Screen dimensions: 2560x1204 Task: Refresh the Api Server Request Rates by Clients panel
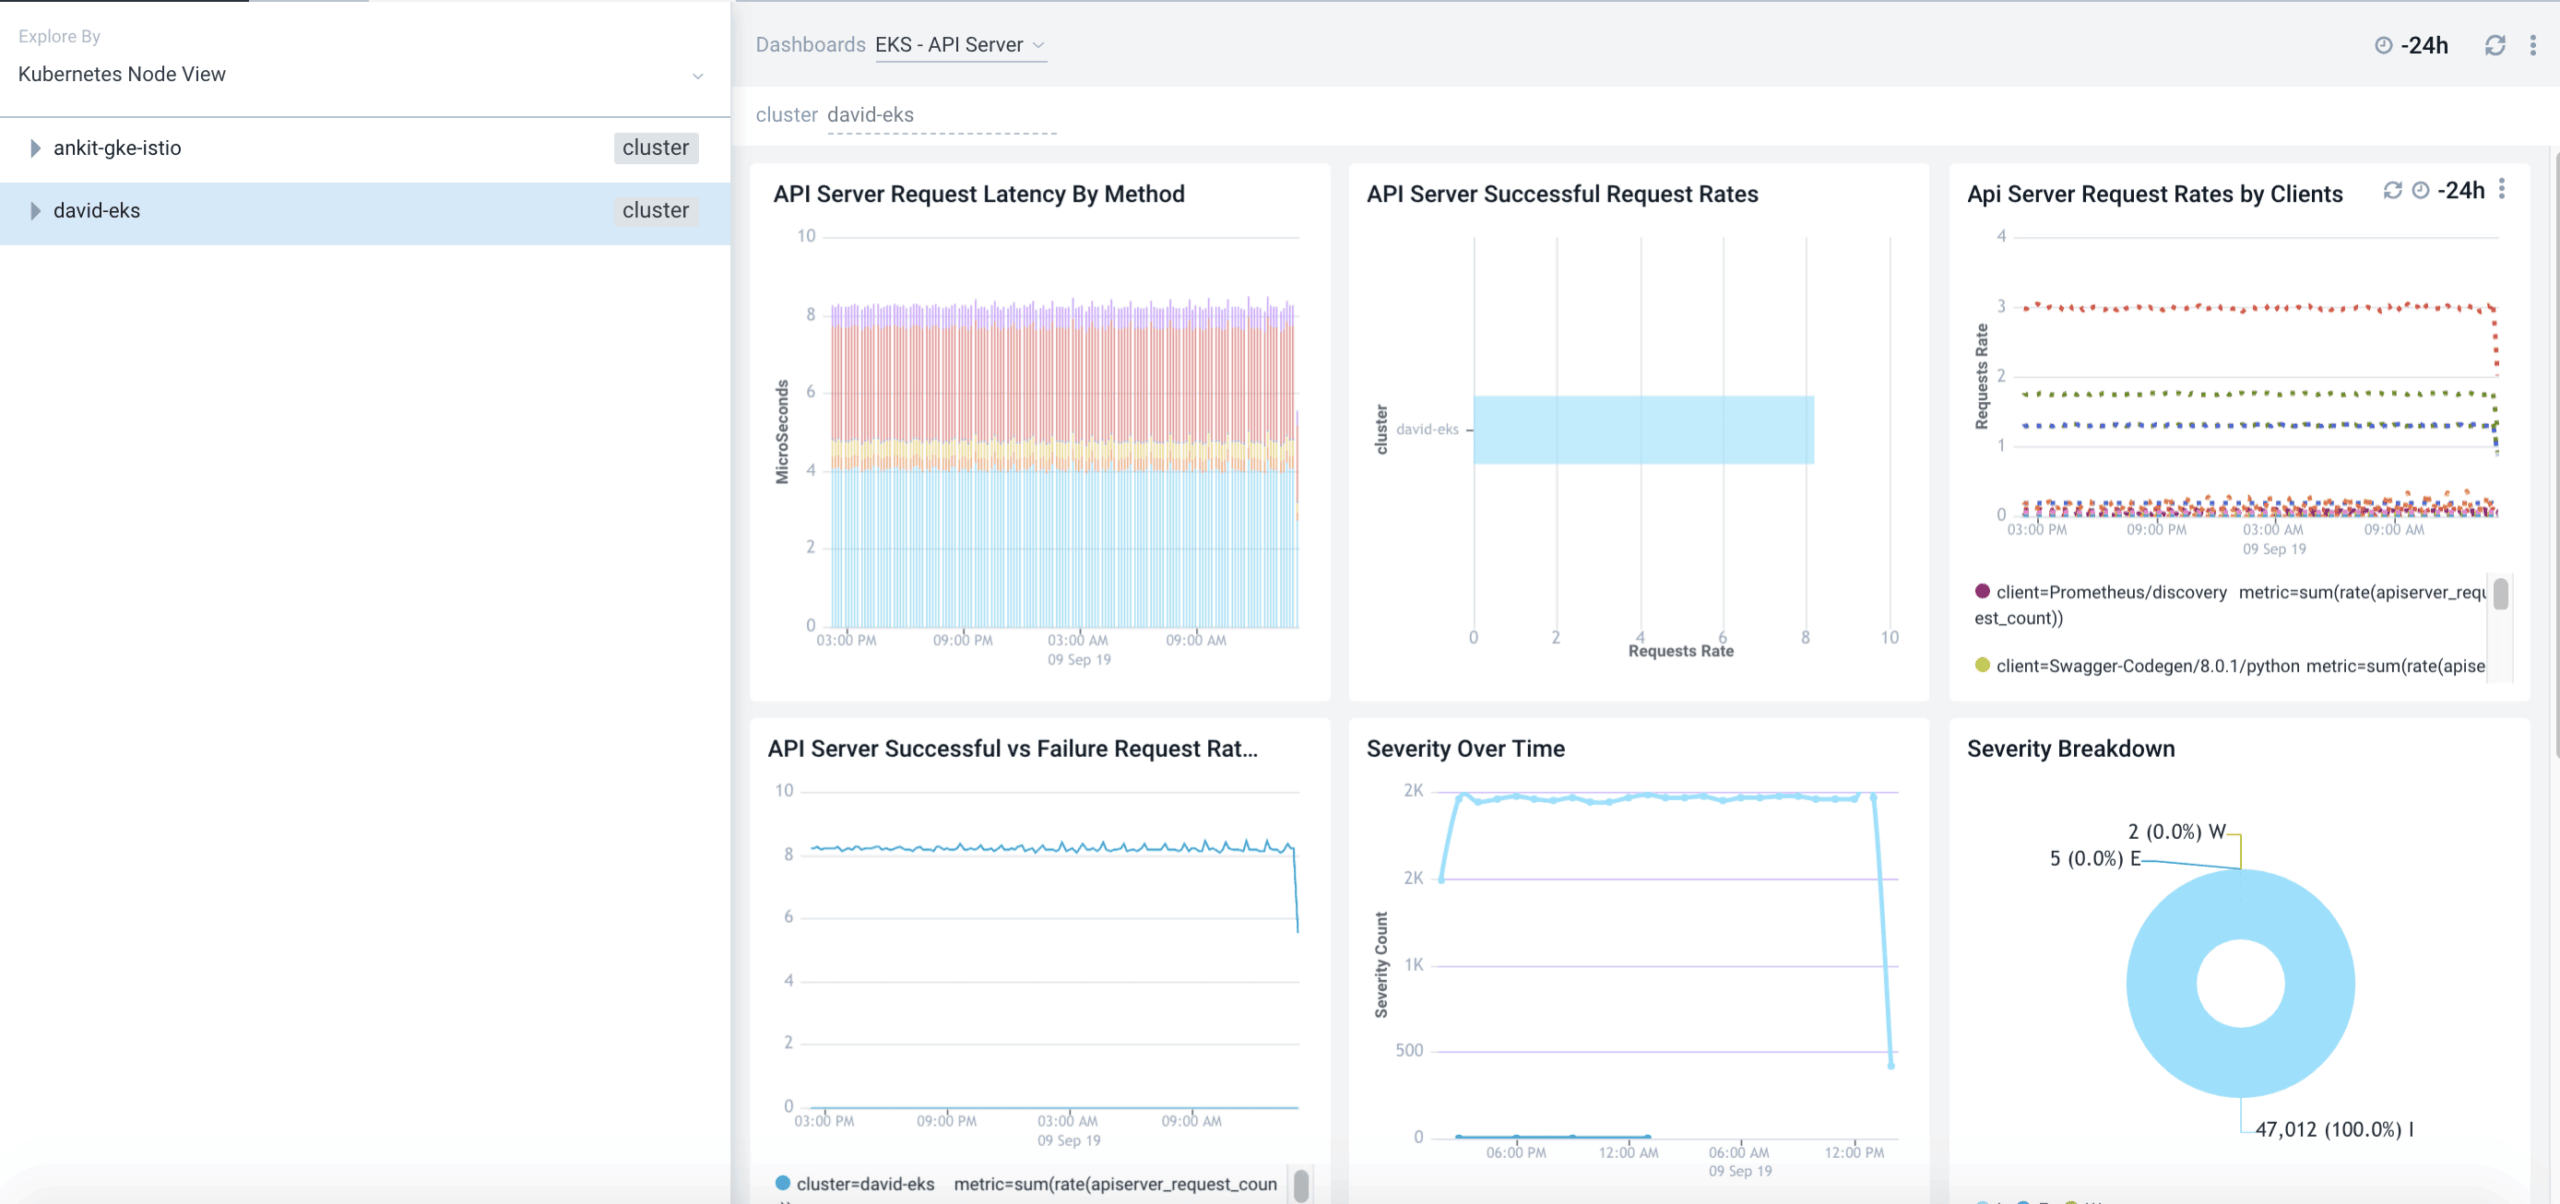[x=2391, y=190]
